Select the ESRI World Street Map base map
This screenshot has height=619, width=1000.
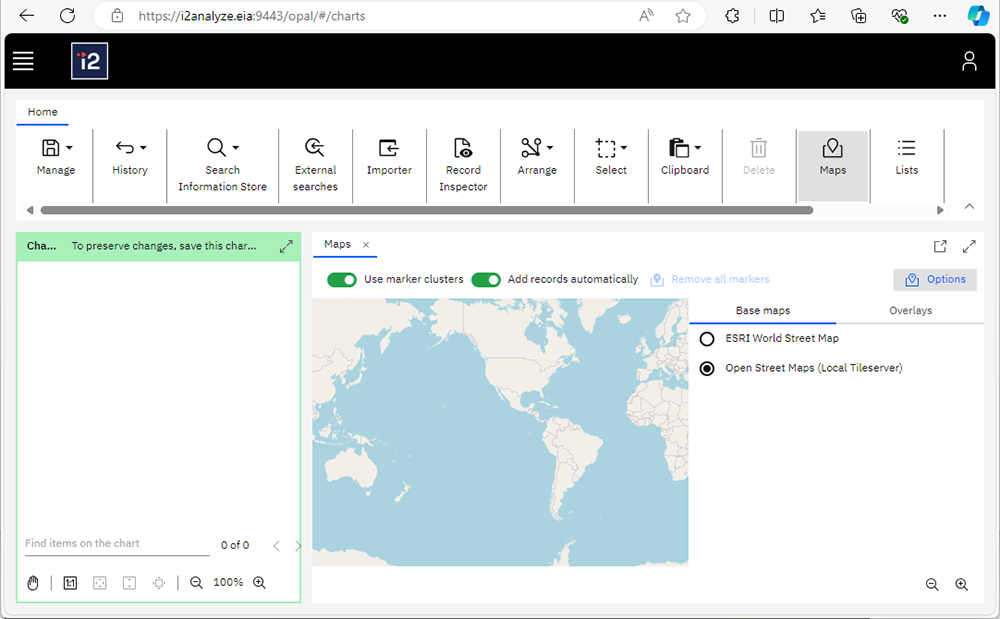tap(707, 338)
